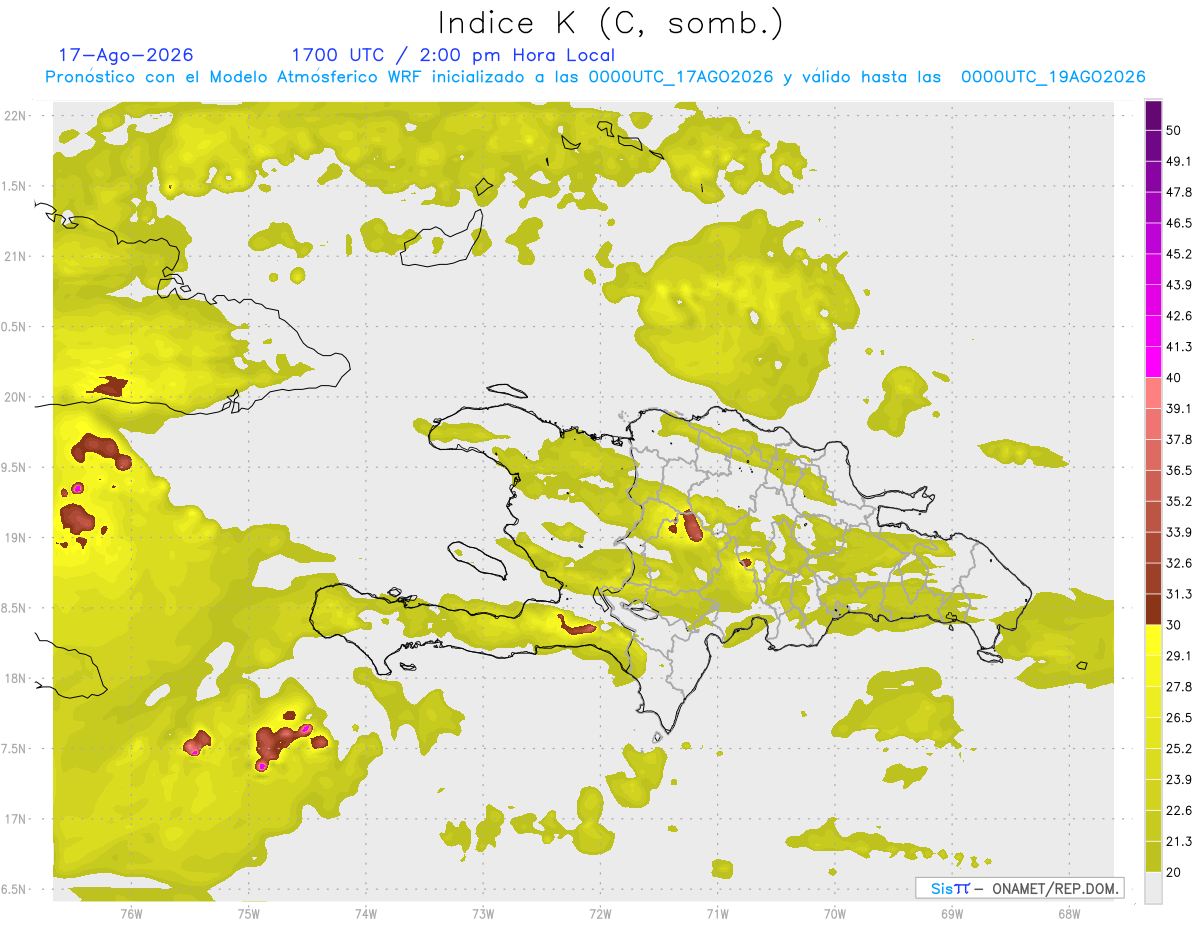
Task: Pick the salmon swatch between 39.1 and 40
Action: 1153,393
